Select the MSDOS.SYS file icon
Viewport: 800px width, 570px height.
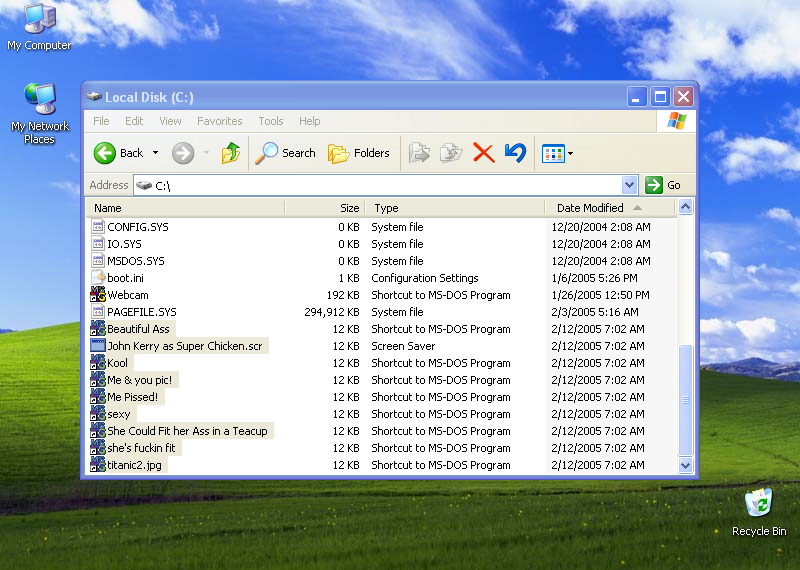tap(98, 261)
